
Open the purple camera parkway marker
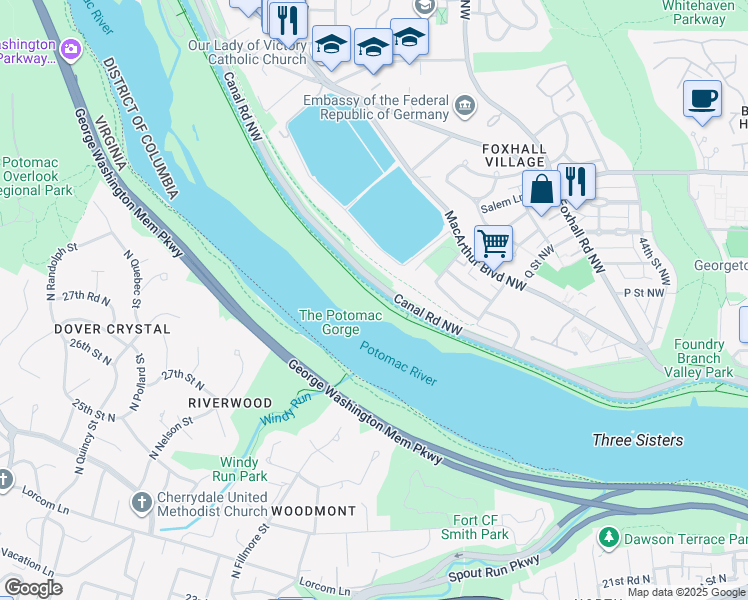point(71,50)
